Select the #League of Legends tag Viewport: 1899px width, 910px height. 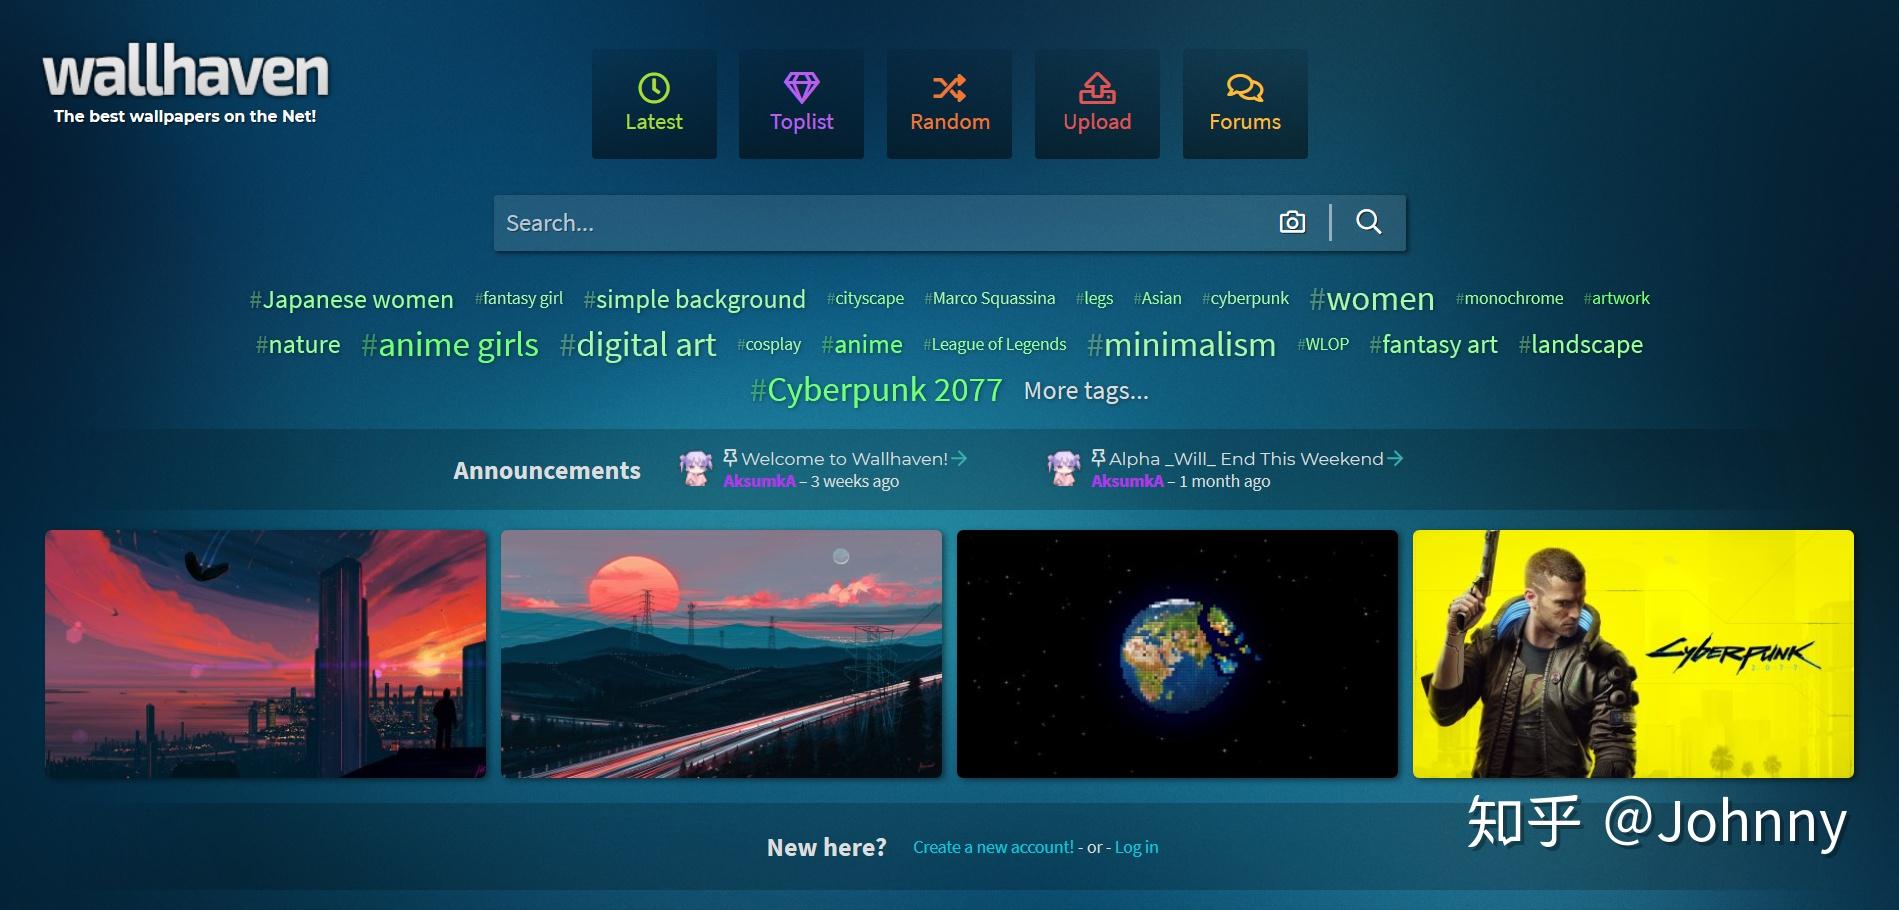click(x=995, y=344)
